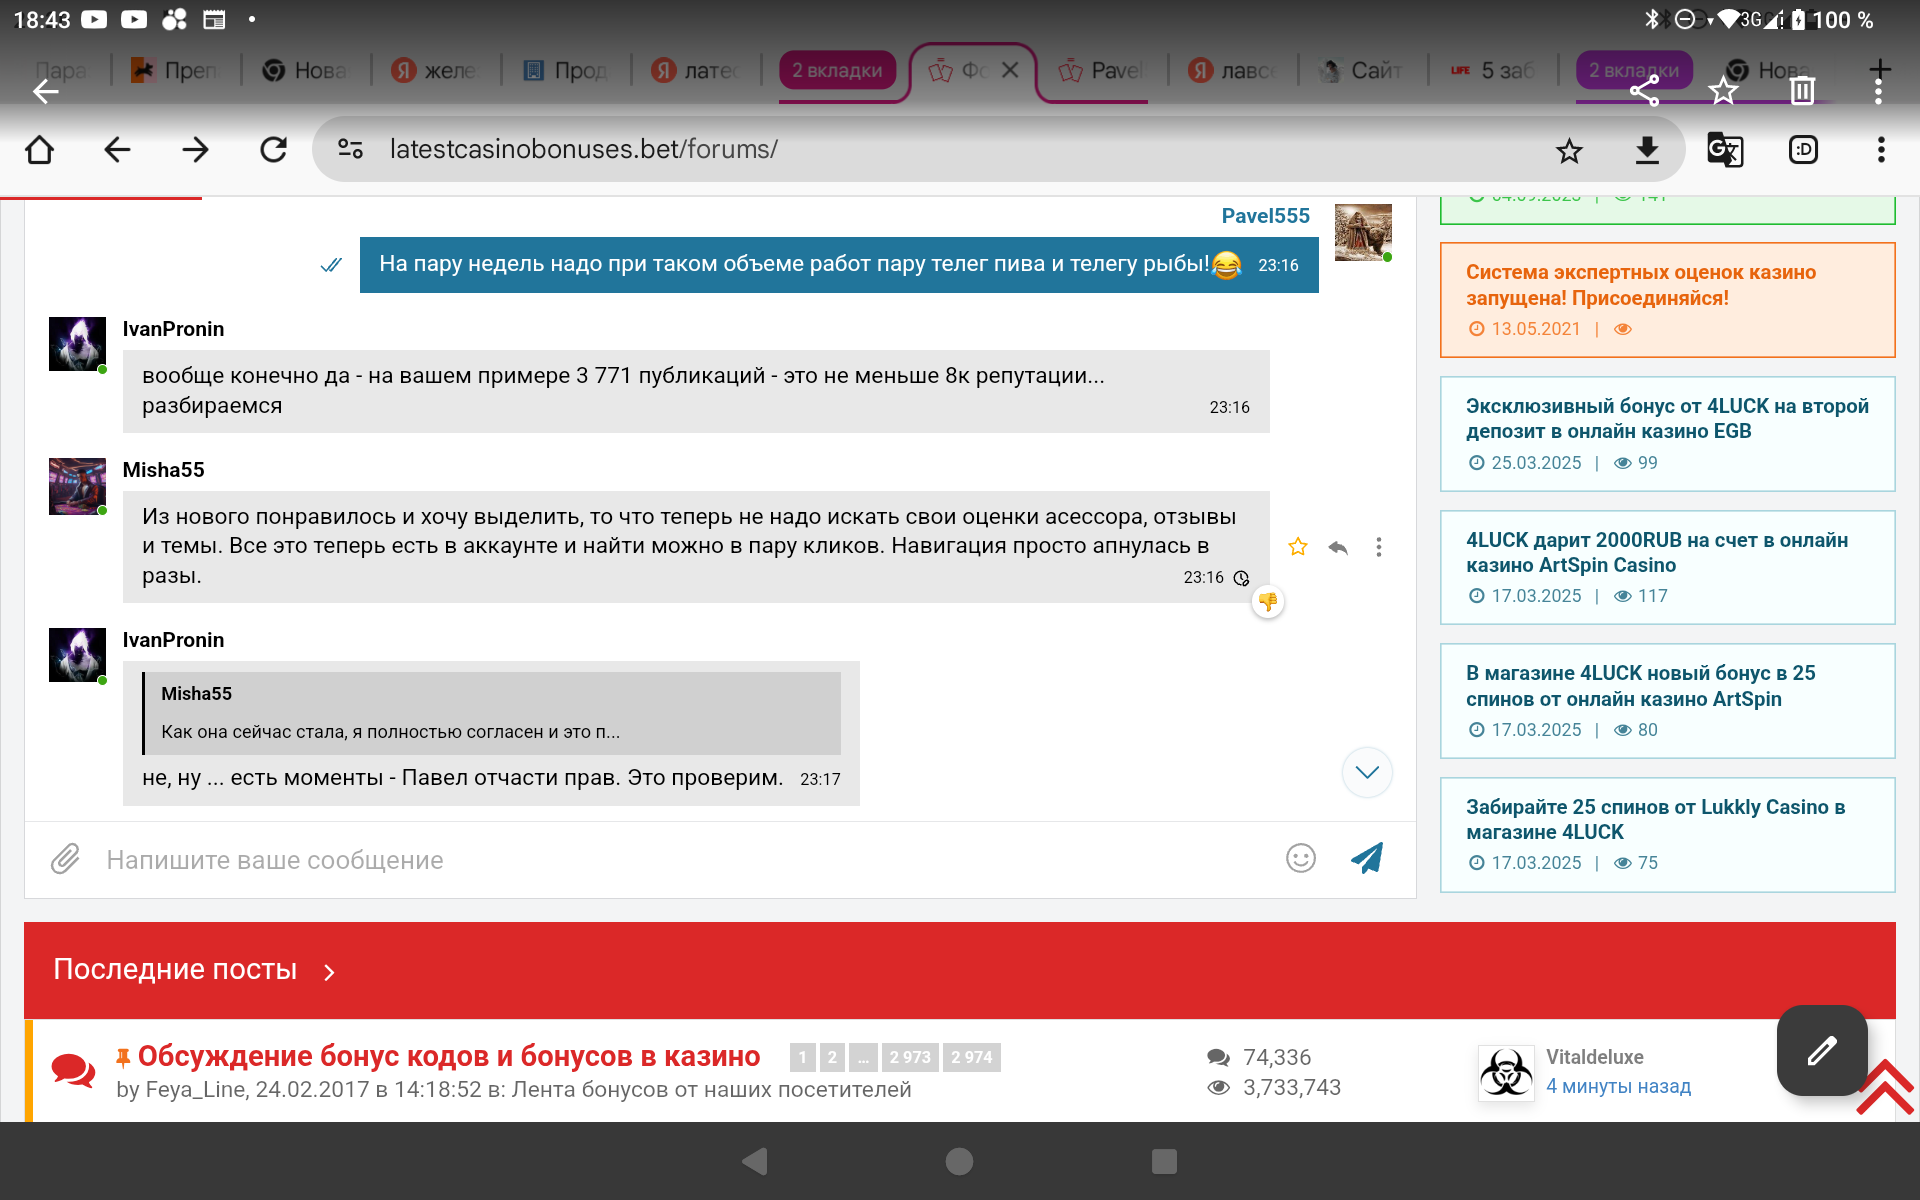Tap the floating pencil compose button

1821,1050
